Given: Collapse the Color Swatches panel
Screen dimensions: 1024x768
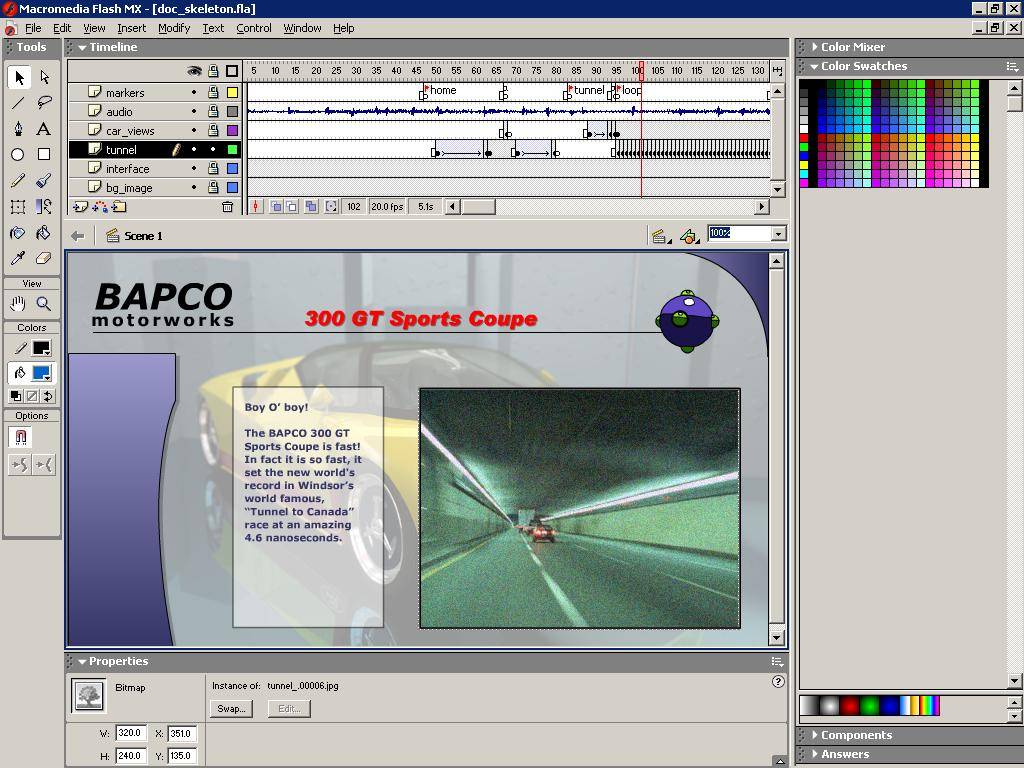Looking at the screenshot, I should coord(814,66).
